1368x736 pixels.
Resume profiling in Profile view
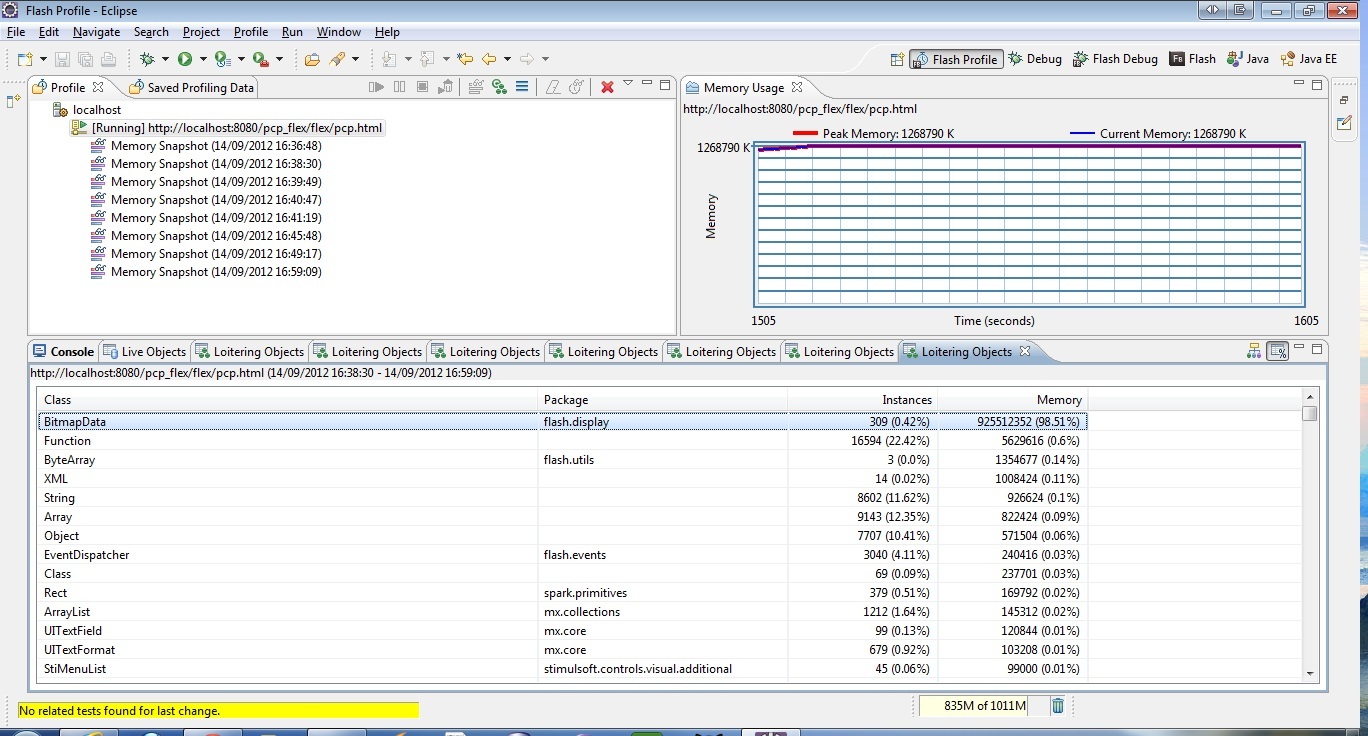tap(376, 87)
